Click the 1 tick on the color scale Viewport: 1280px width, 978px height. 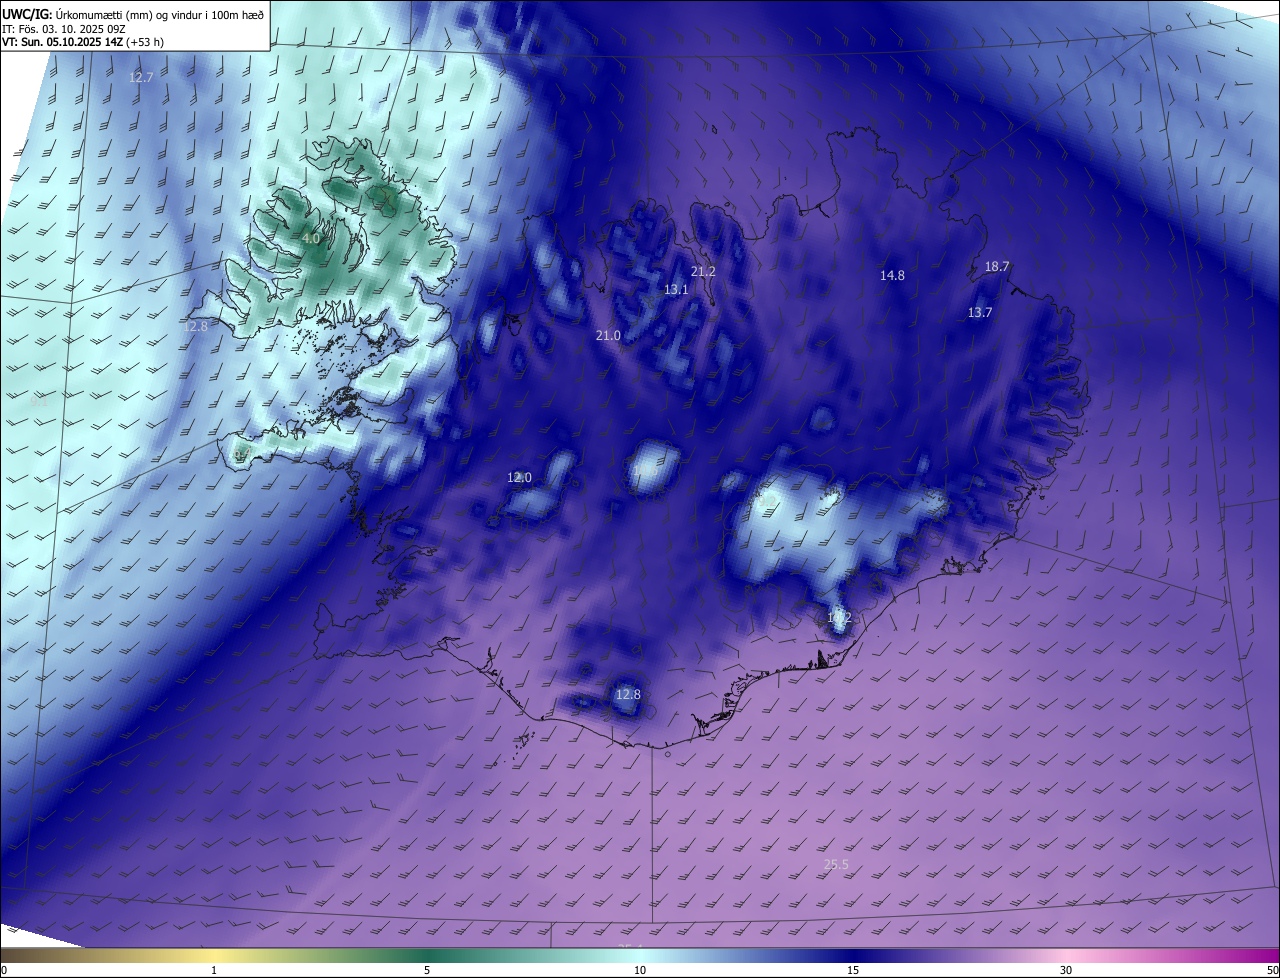(x=214, y=970)
